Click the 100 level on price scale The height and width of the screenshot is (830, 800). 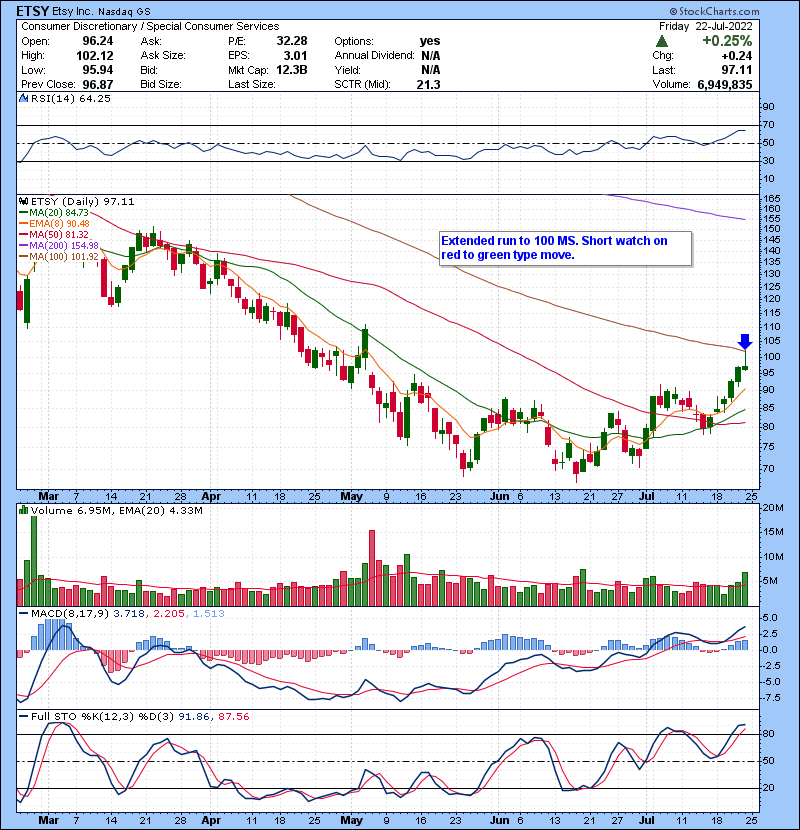772,357
